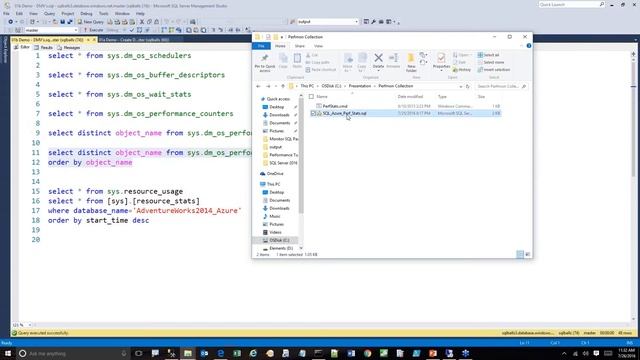
Task: Click the Quick Launch search box in SSMS
Action: [x=571, y=4]
